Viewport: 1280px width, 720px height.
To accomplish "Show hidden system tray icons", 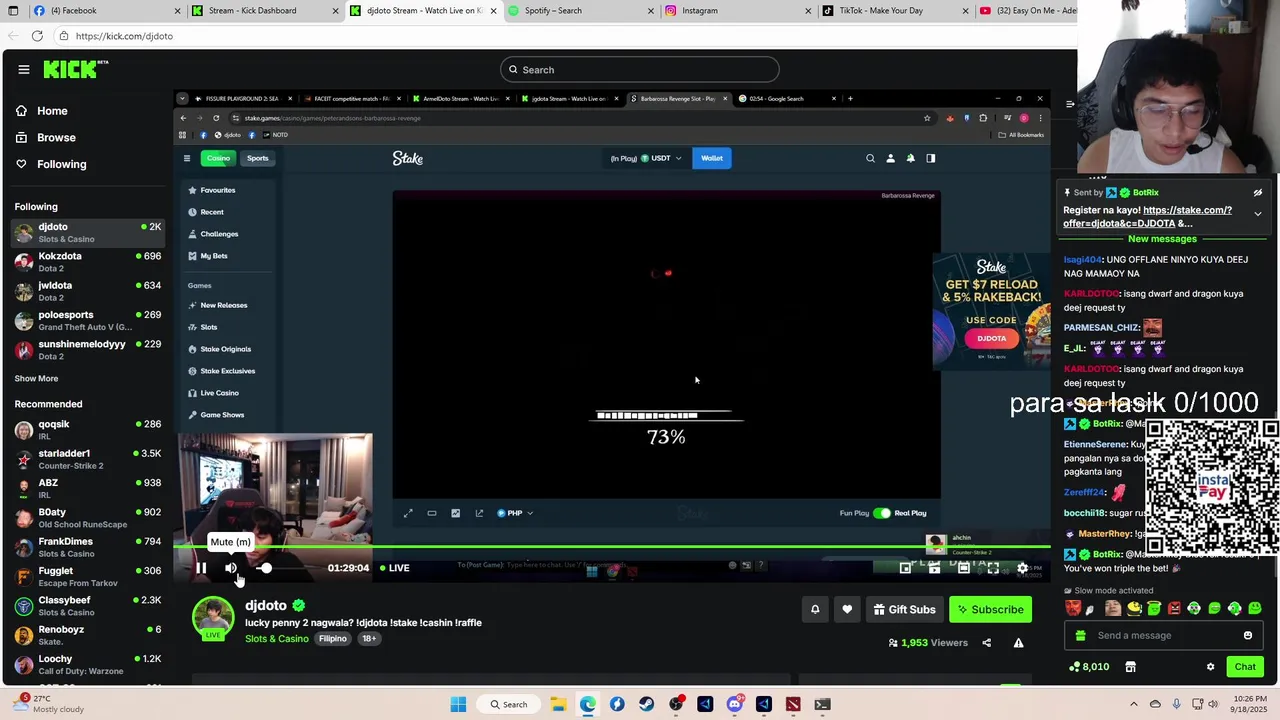I will click(1133, 704).
